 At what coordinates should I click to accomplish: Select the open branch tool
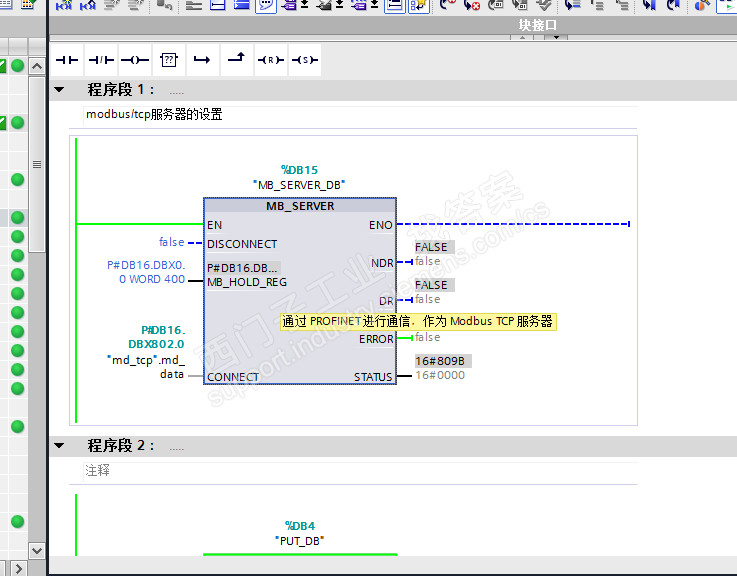click(203, 60)
